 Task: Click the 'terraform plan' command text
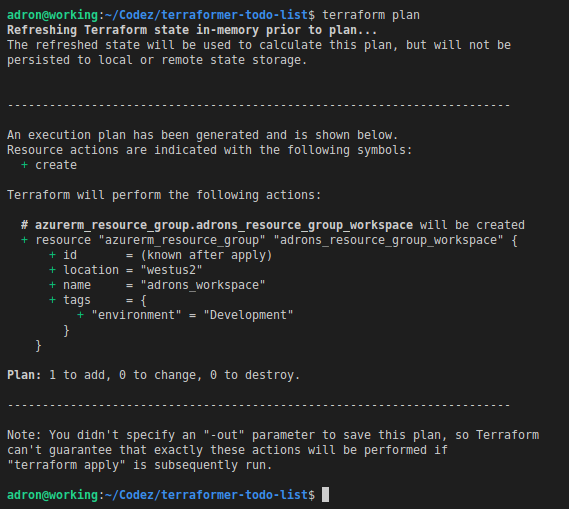tap(371, 15)
